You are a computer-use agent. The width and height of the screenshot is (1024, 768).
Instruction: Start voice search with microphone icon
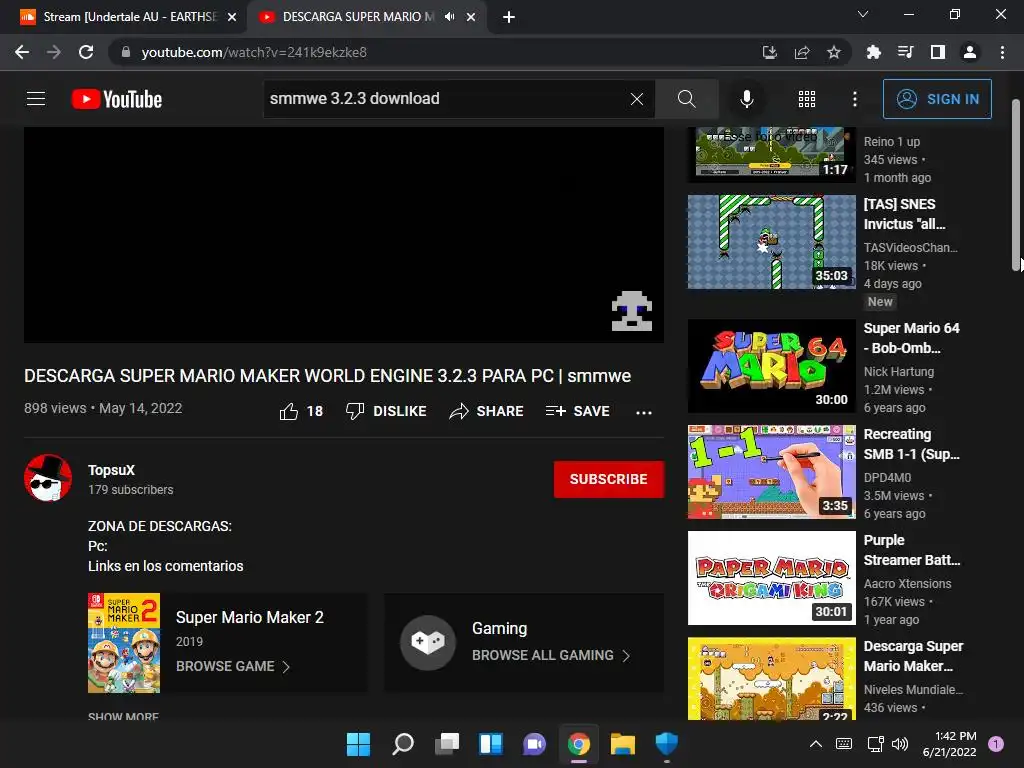747,99
